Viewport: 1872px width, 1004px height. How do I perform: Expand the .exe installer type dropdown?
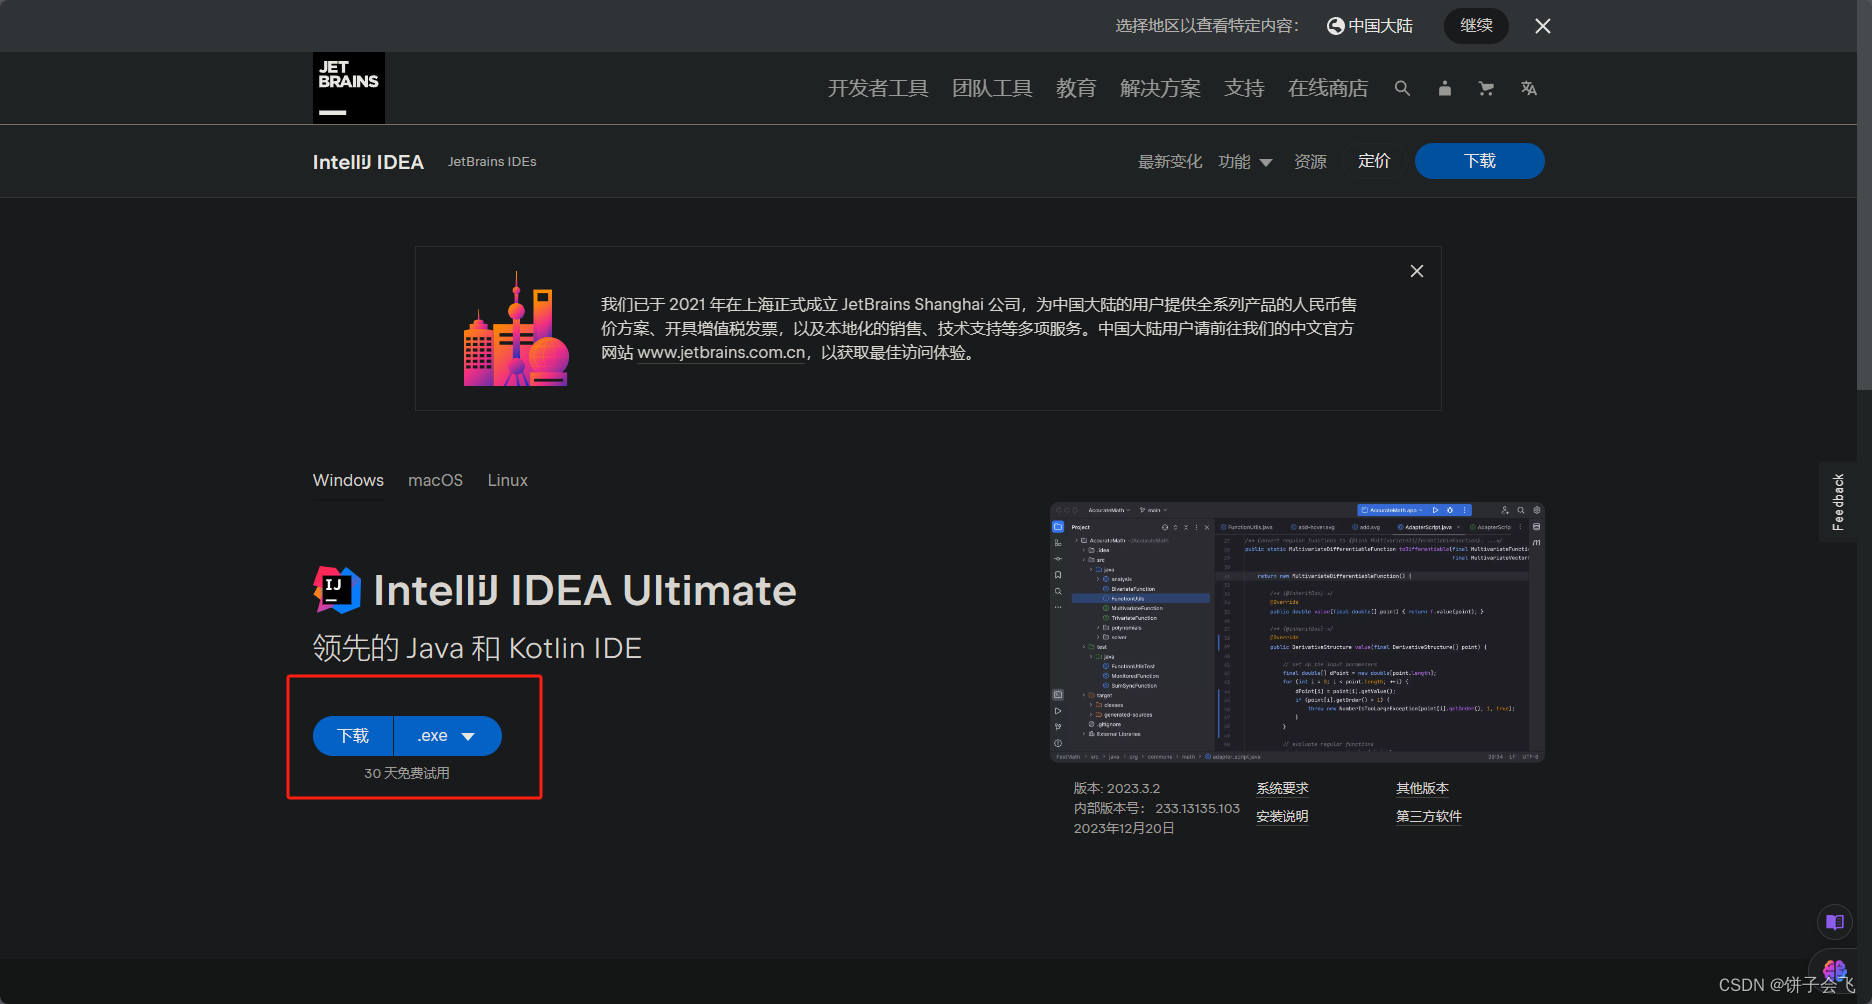point(448,736)
